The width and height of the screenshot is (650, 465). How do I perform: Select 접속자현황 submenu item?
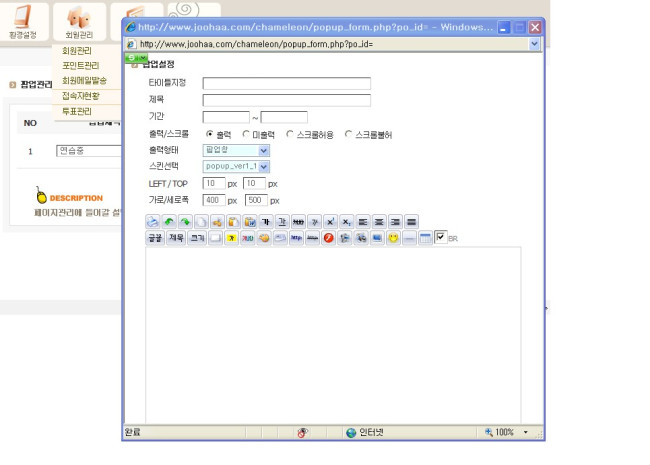click(x=80, y=96)
